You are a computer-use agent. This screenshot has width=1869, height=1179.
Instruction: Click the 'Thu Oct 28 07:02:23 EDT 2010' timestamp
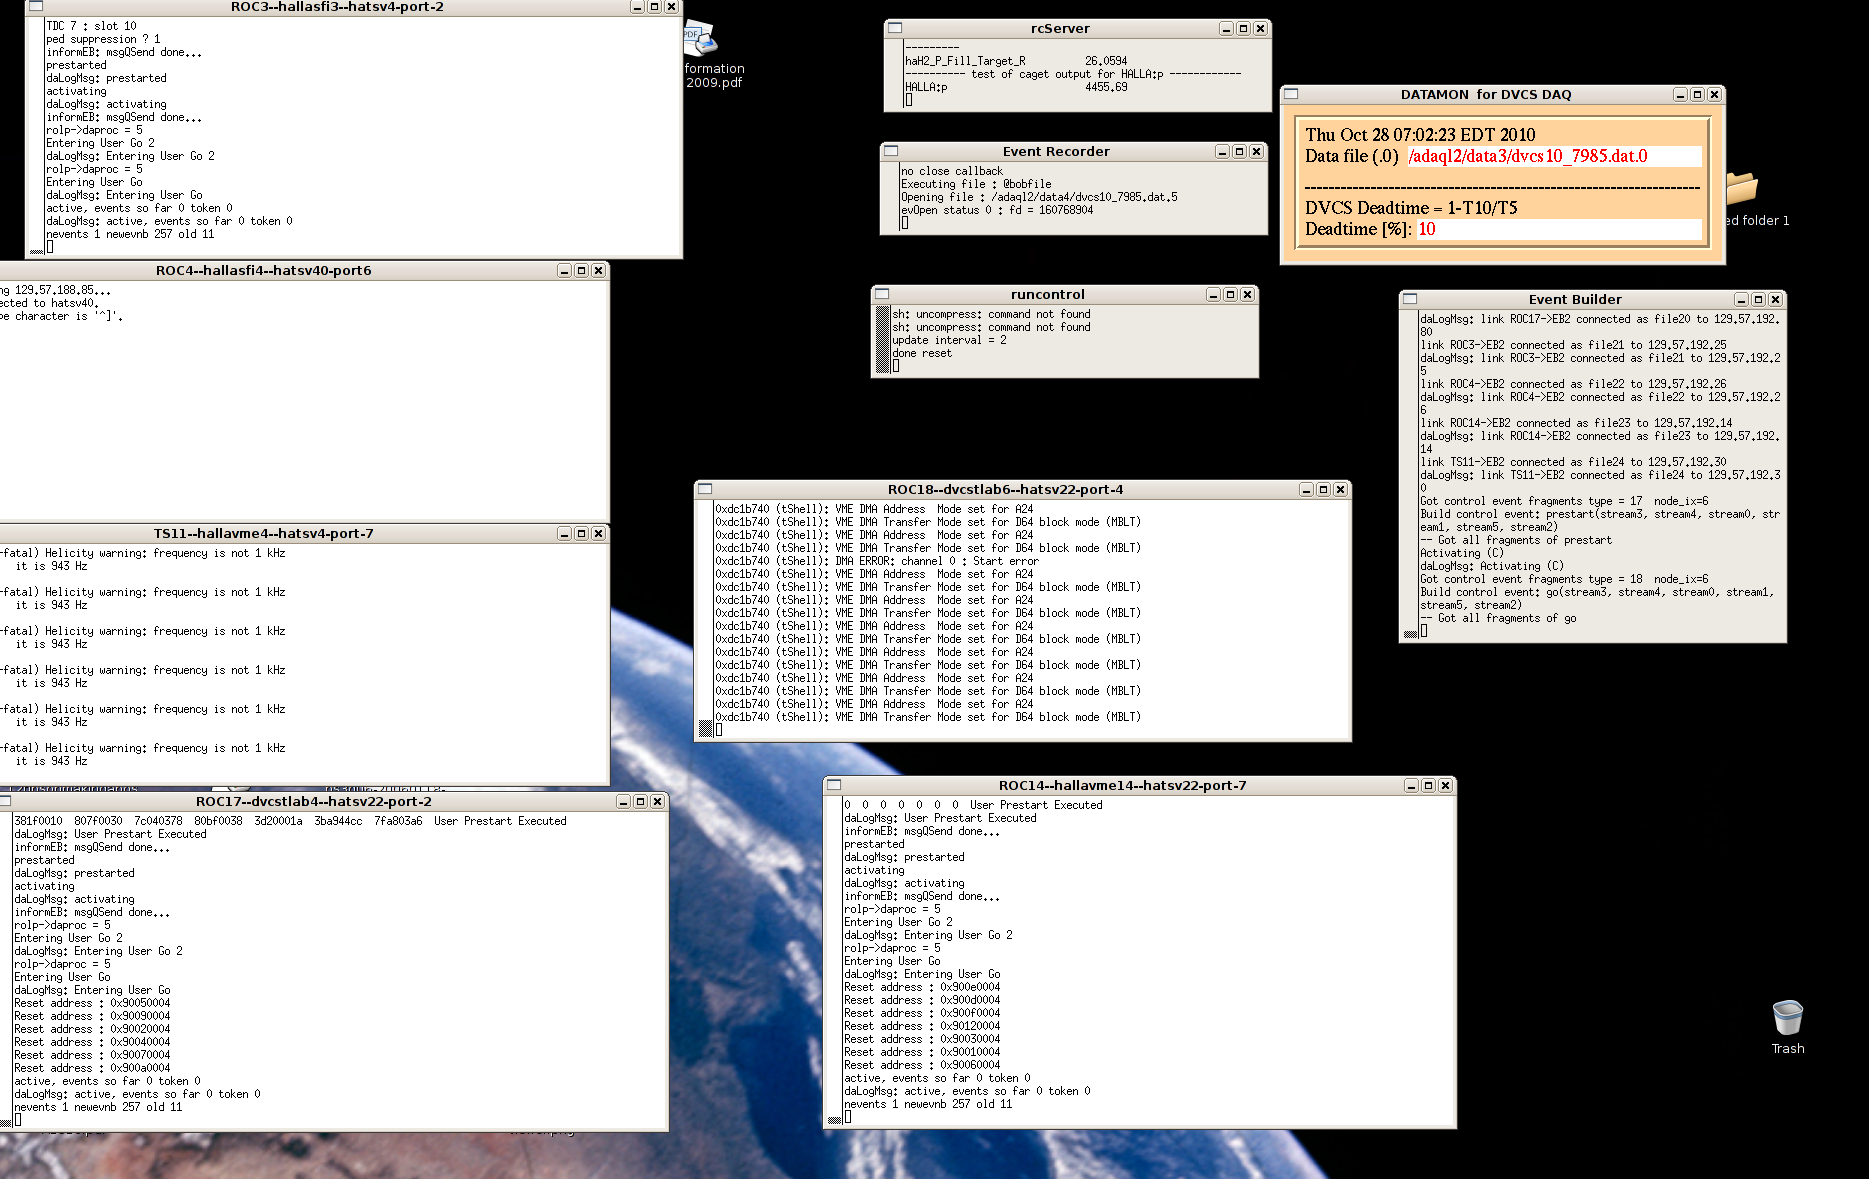pos(1420,135)
